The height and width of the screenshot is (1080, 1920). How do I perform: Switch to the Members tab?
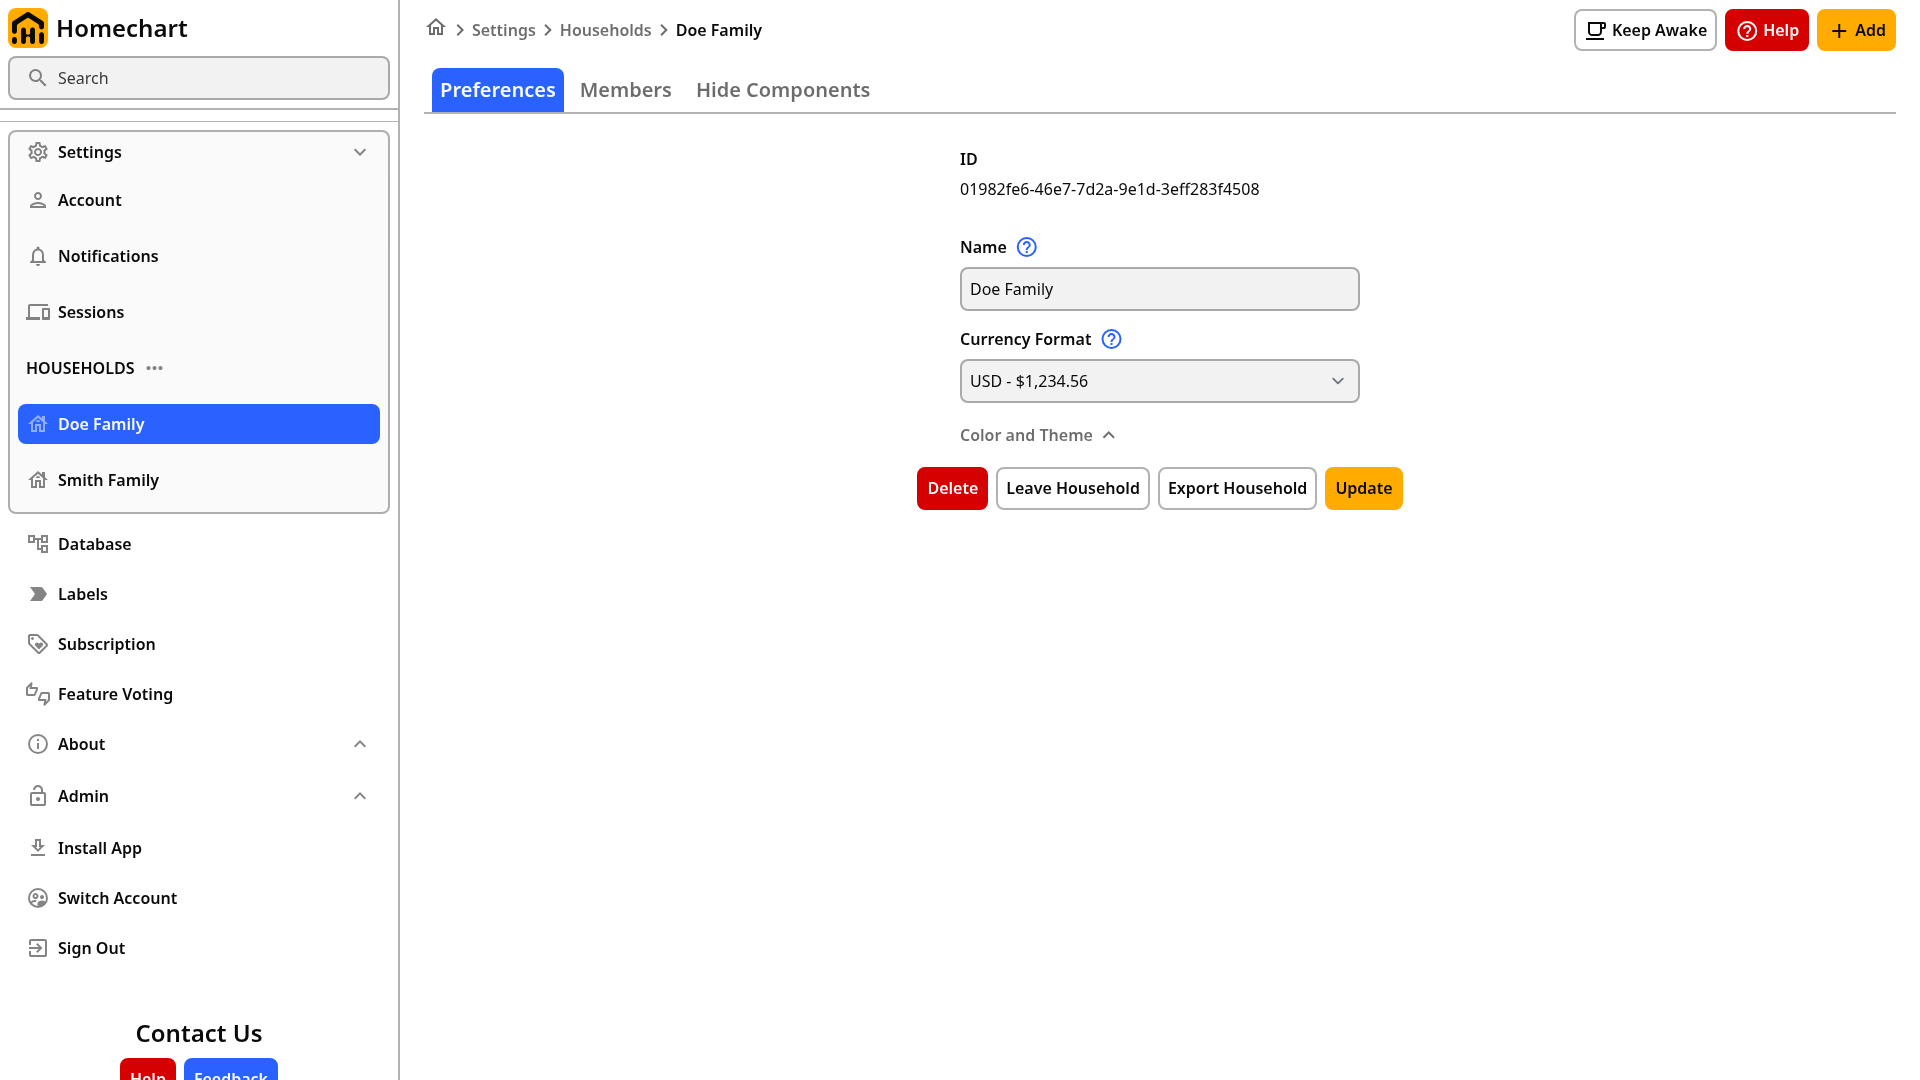click(x=626, y=90)
